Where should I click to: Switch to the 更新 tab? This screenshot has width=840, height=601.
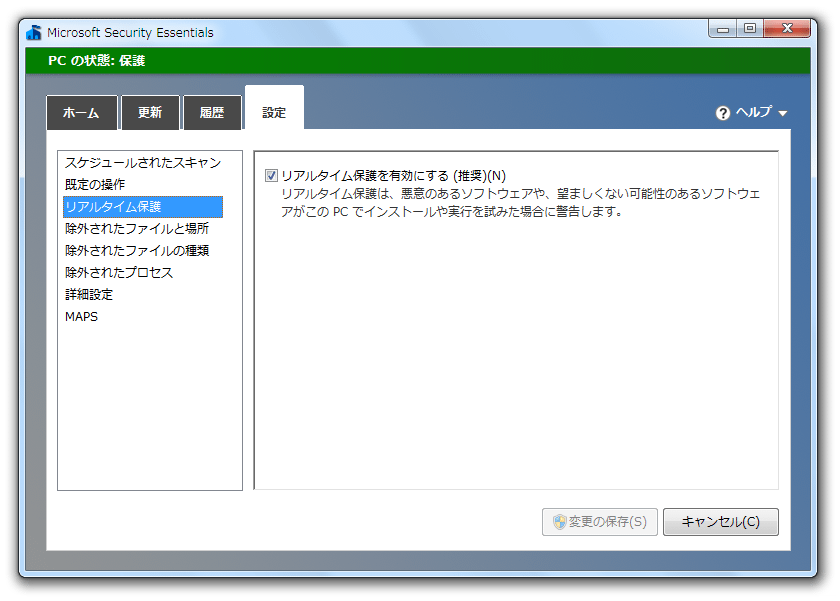click(150, 112)
